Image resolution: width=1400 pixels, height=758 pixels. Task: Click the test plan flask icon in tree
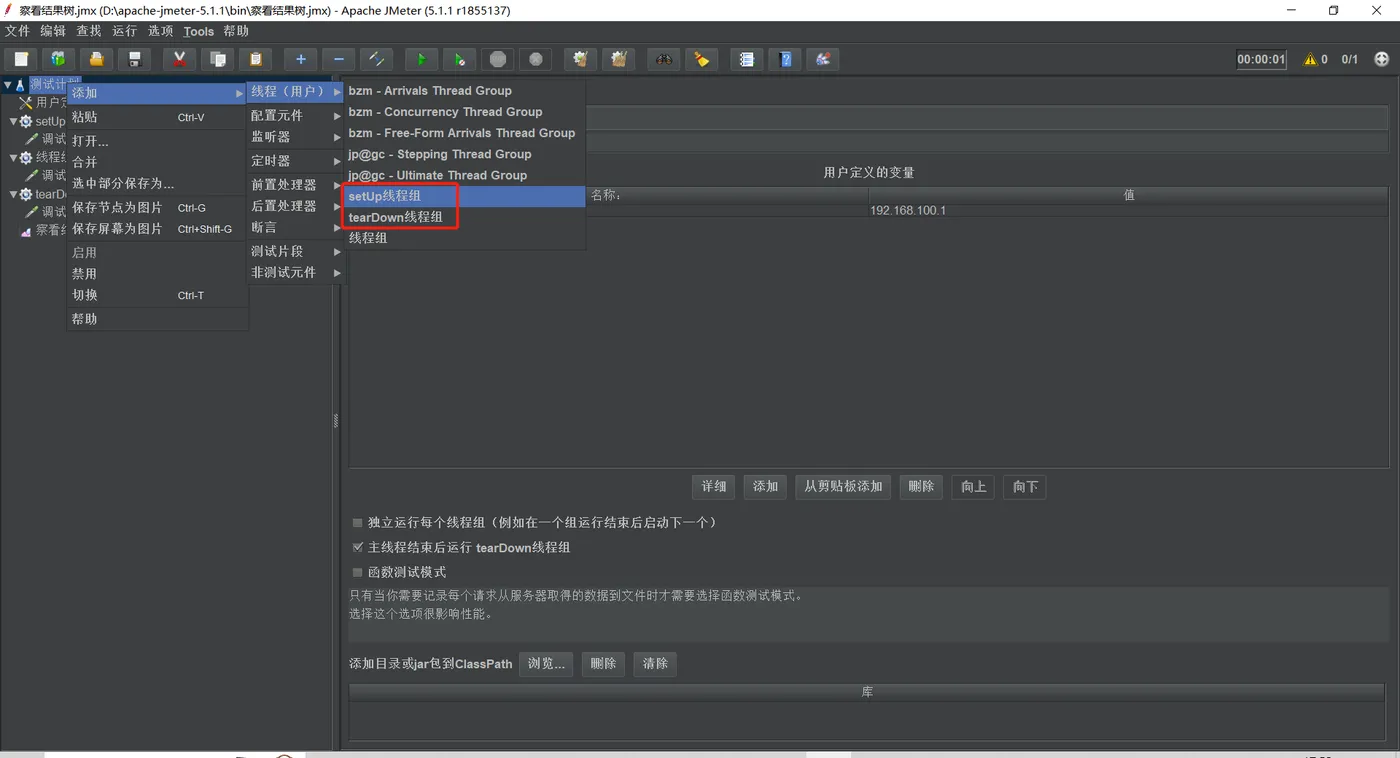coord(19,85)
